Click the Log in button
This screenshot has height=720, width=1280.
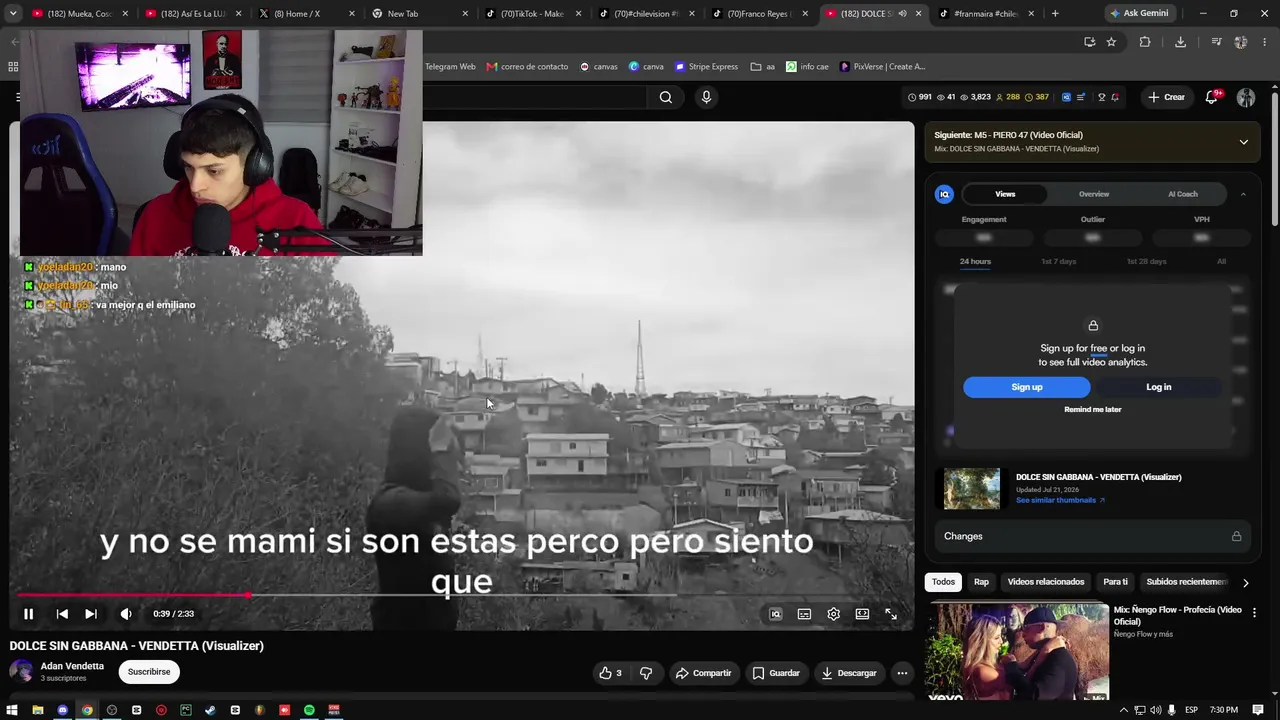click(x=1159, y=387)
